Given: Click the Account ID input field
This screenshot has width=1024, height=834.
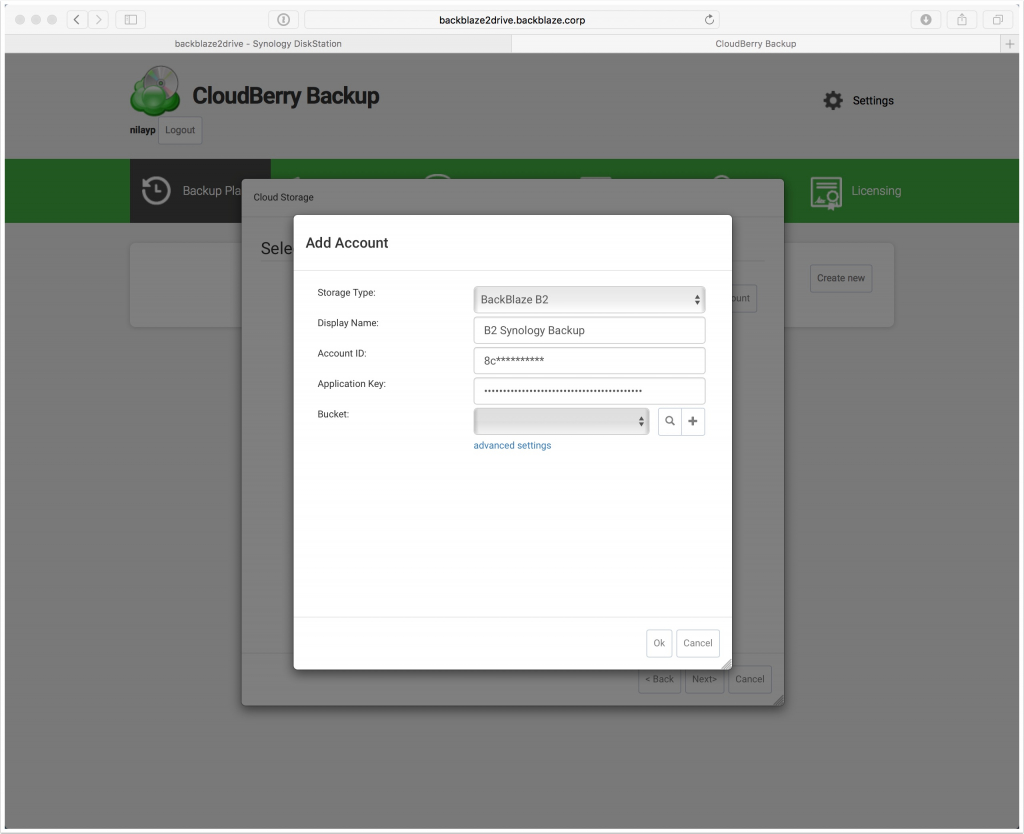Looking at the screenshot, I should point(589,361).
